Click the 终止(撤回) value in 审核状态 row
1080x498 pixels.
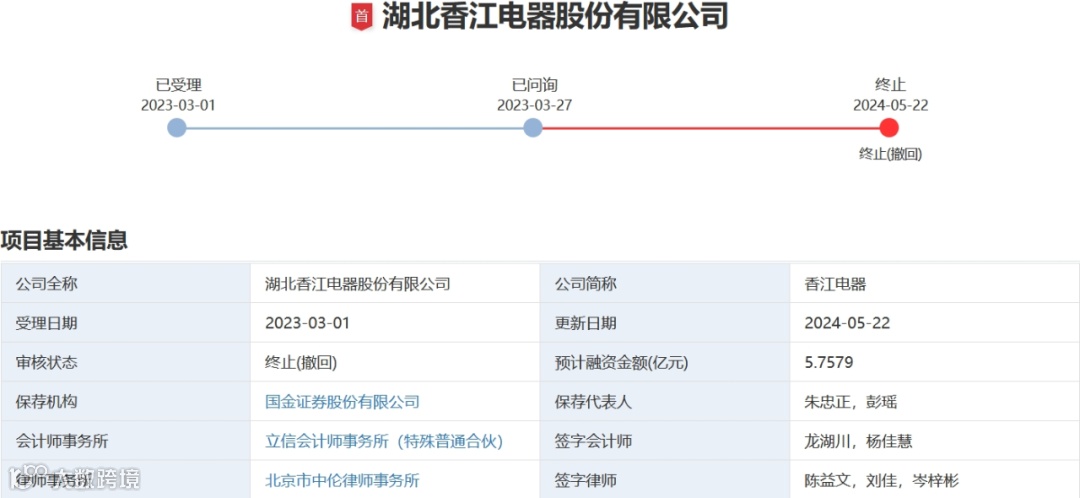[301, 362]
